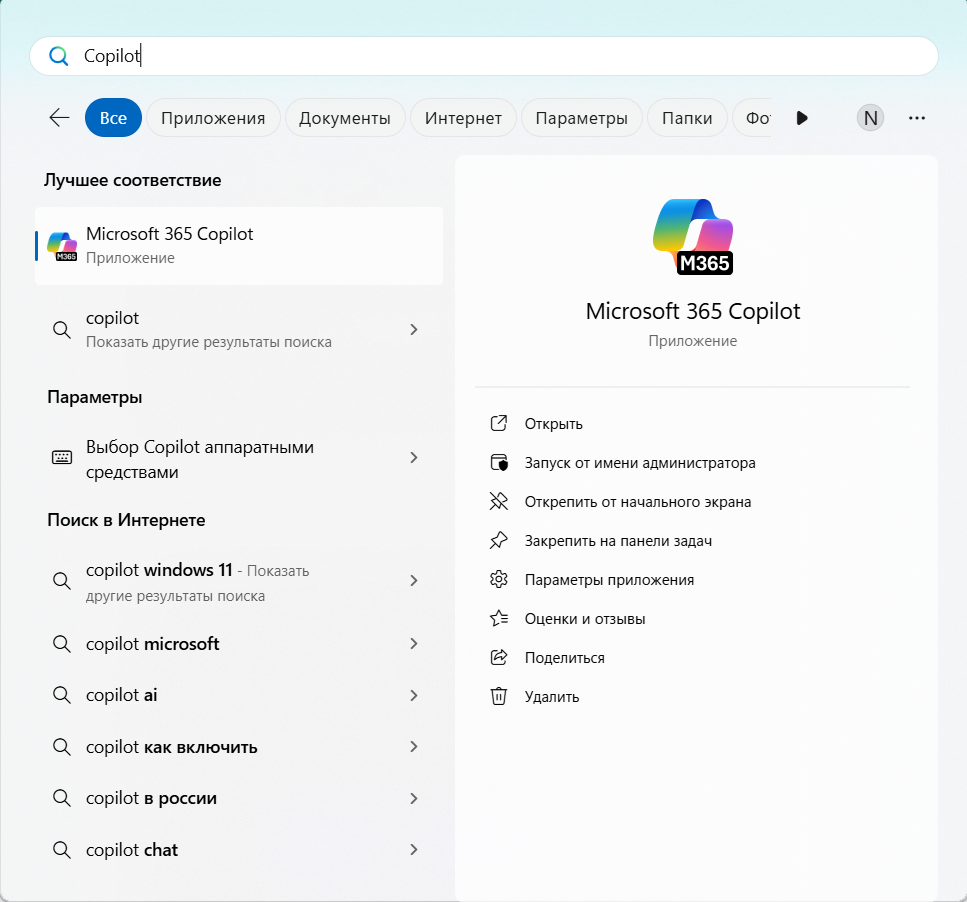The height and width of the screenshot is (902, 967).
Task: Click the back arrow icon
Action: click(x=59, y=117)
